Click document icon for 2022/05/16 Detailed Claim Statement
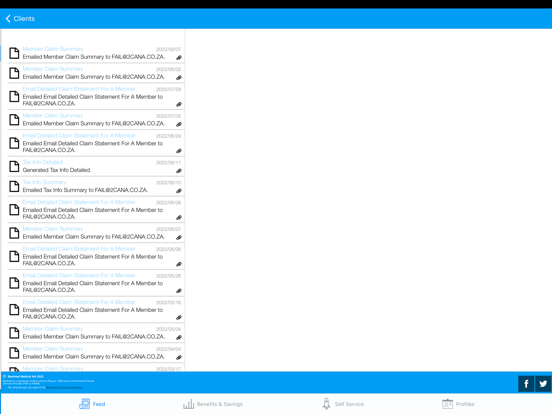The width and height of the screenshot is (552, 414). pos(14,309)
